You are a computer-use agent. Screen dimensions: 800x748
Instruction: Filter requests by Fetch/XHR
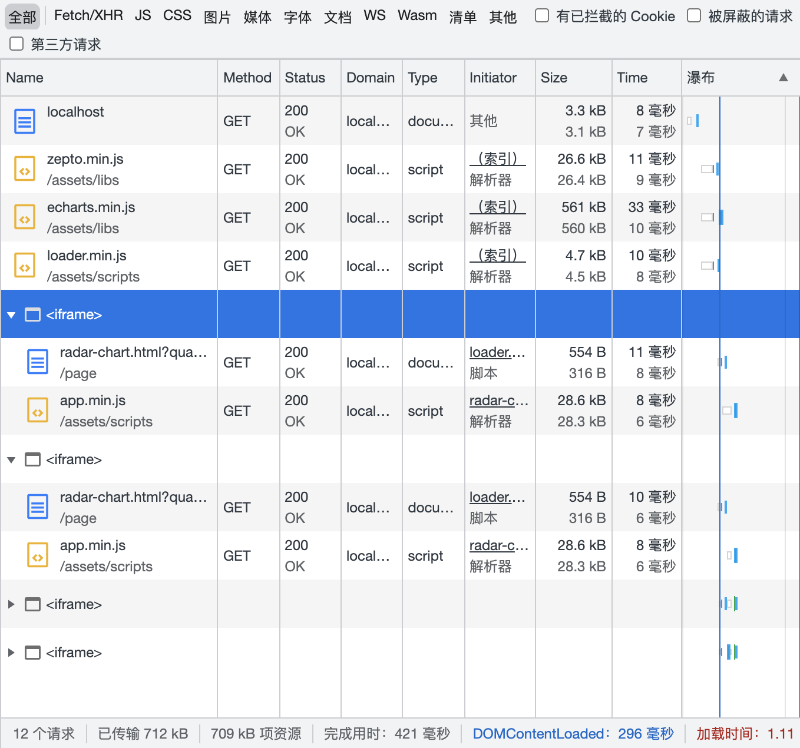[x=88, y=16]
